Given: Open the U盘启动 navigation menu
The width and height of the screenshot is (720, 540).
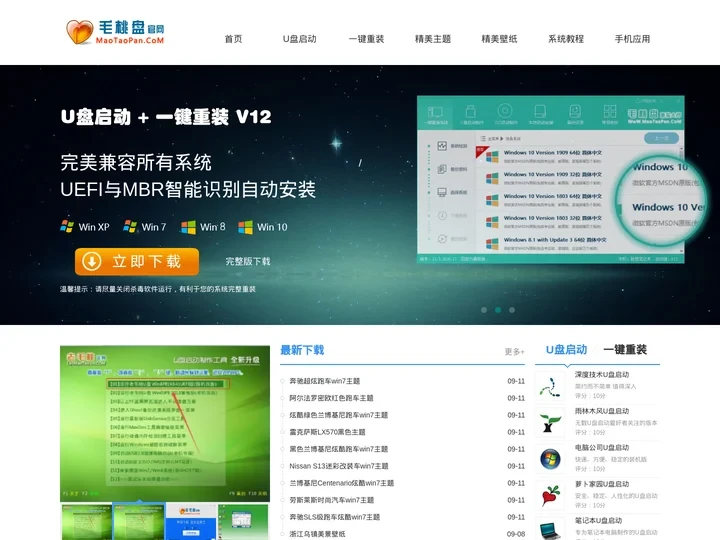Looking at the screenshot, I should click(x=299, y=39).
